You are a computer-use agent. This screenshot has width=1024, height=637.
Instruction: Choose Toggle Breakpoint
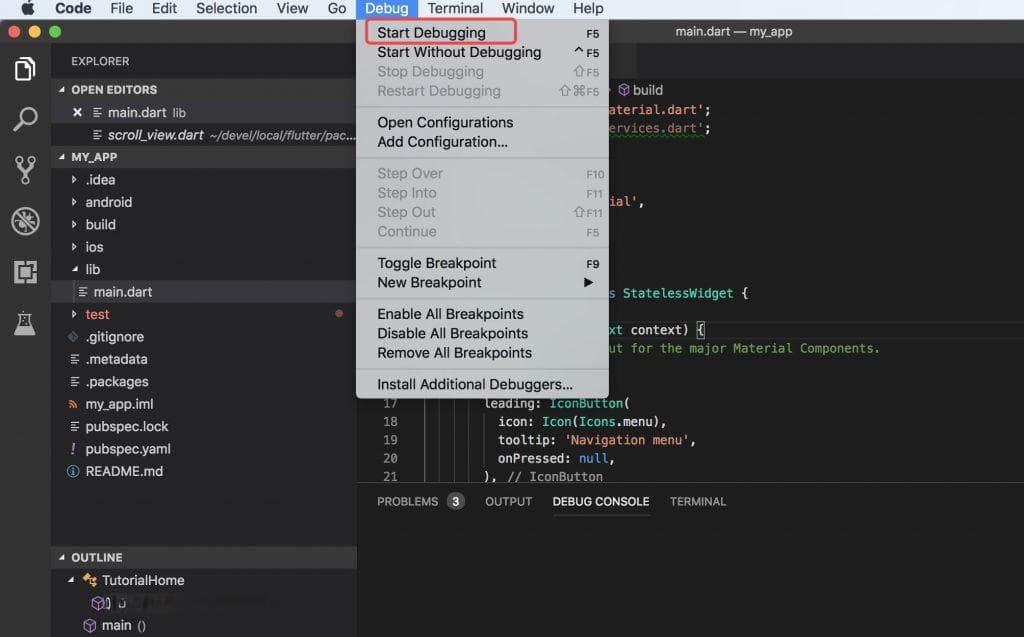click(x=483, y=263)
